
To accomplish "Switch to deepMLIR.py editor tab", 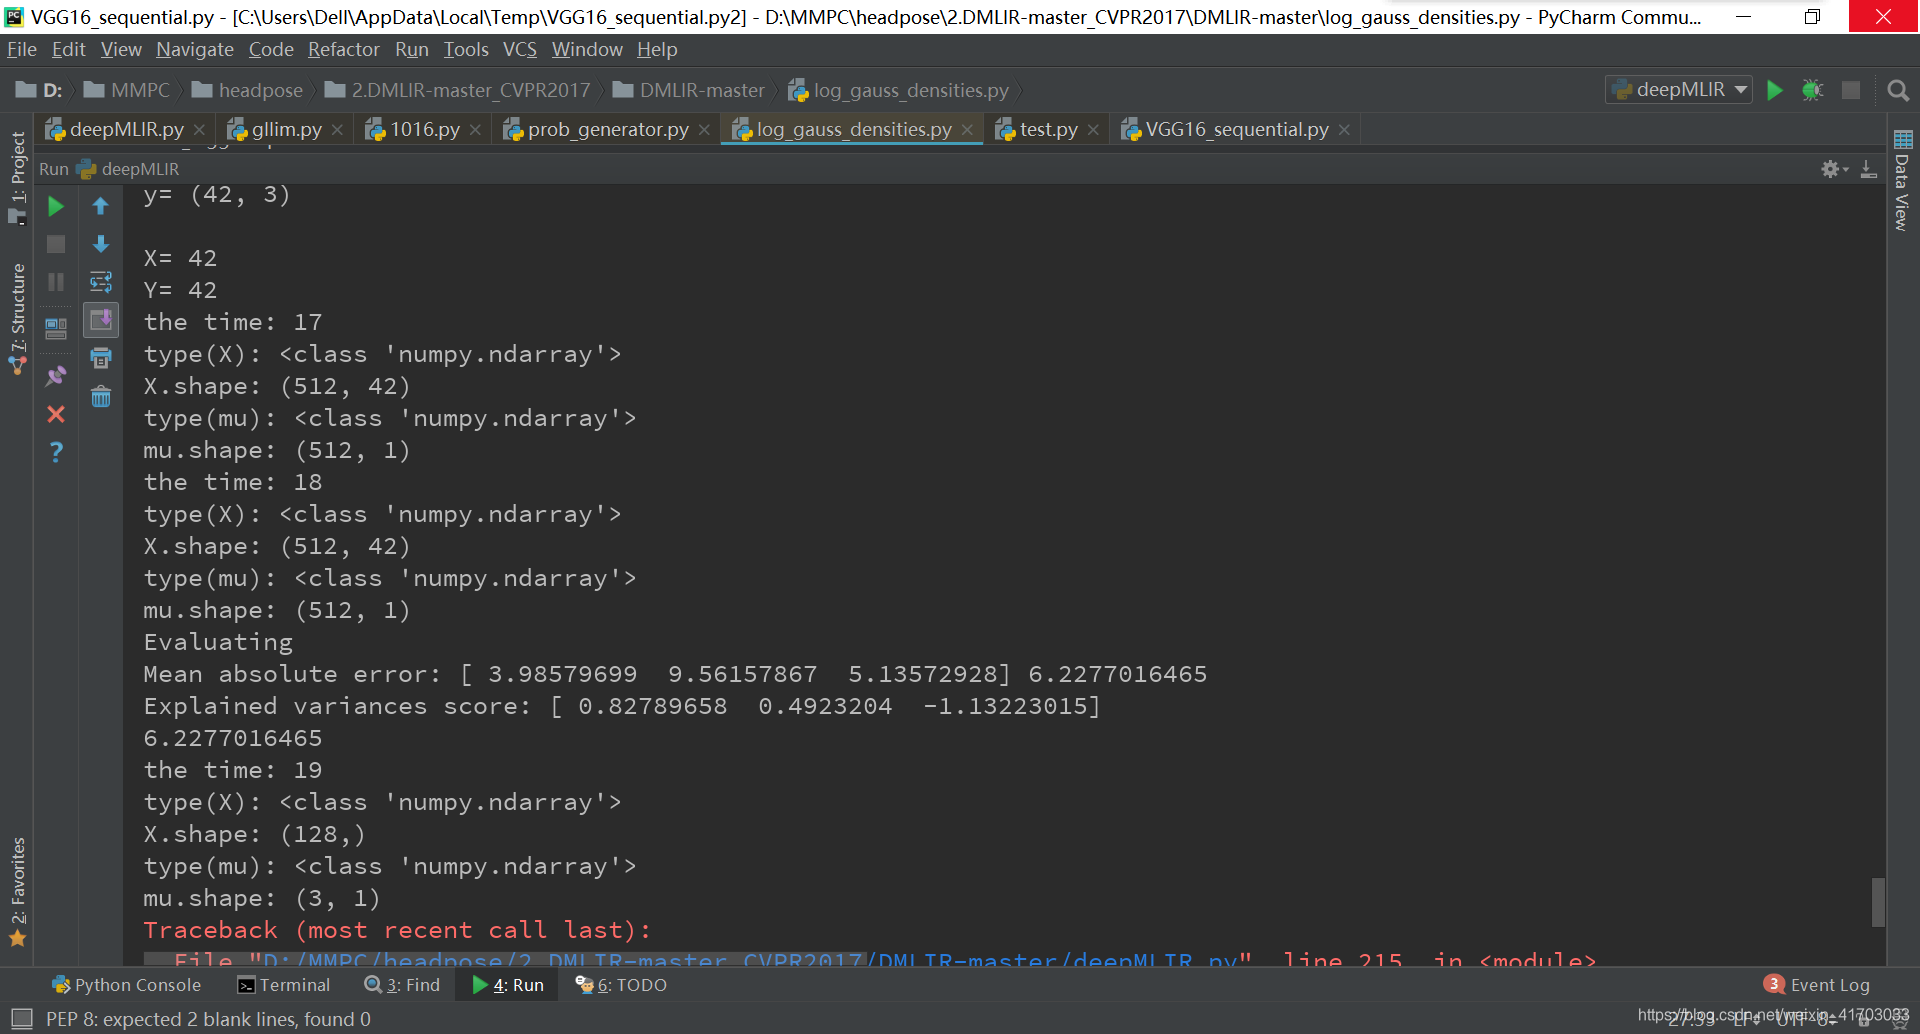I will (126, 129).
